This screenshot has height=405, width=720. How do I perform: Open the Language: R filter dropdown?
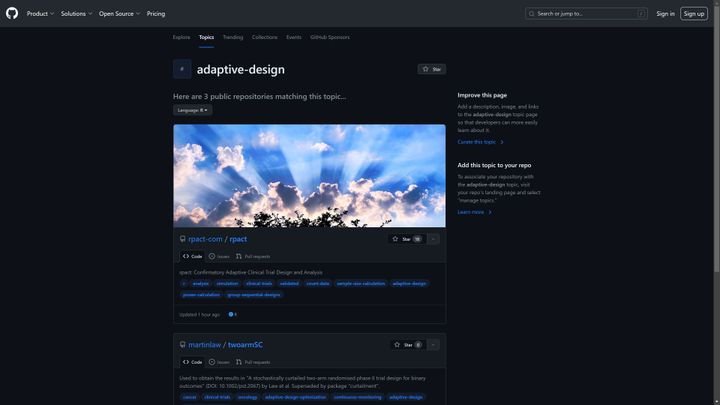tap(192, 110)
